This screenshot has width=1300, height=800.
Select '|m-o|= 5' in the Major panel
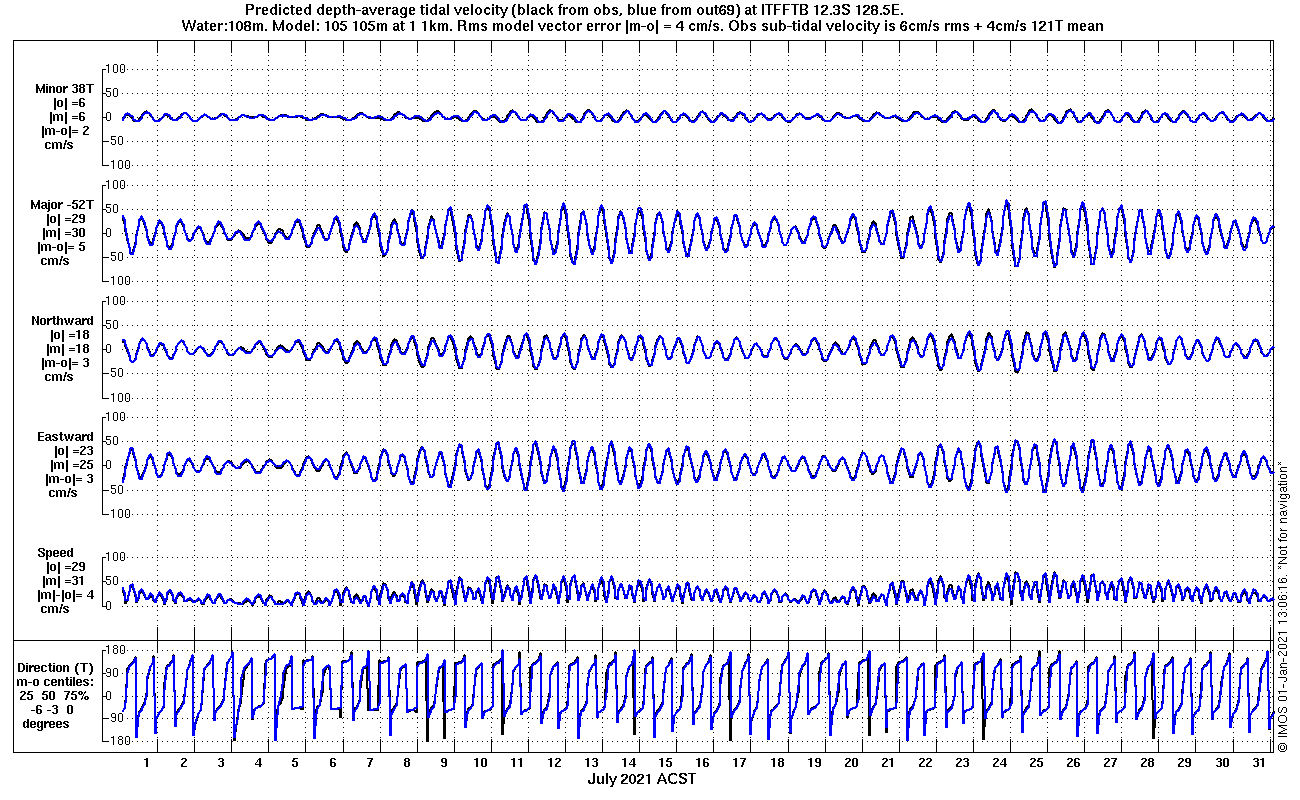point(64,247)
